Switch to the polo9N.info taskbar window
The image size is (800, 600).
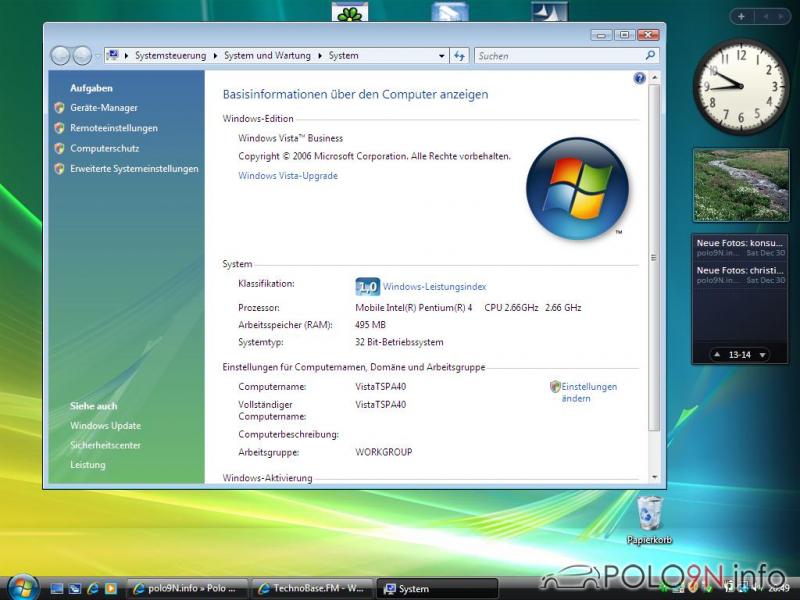click(187, 588)
